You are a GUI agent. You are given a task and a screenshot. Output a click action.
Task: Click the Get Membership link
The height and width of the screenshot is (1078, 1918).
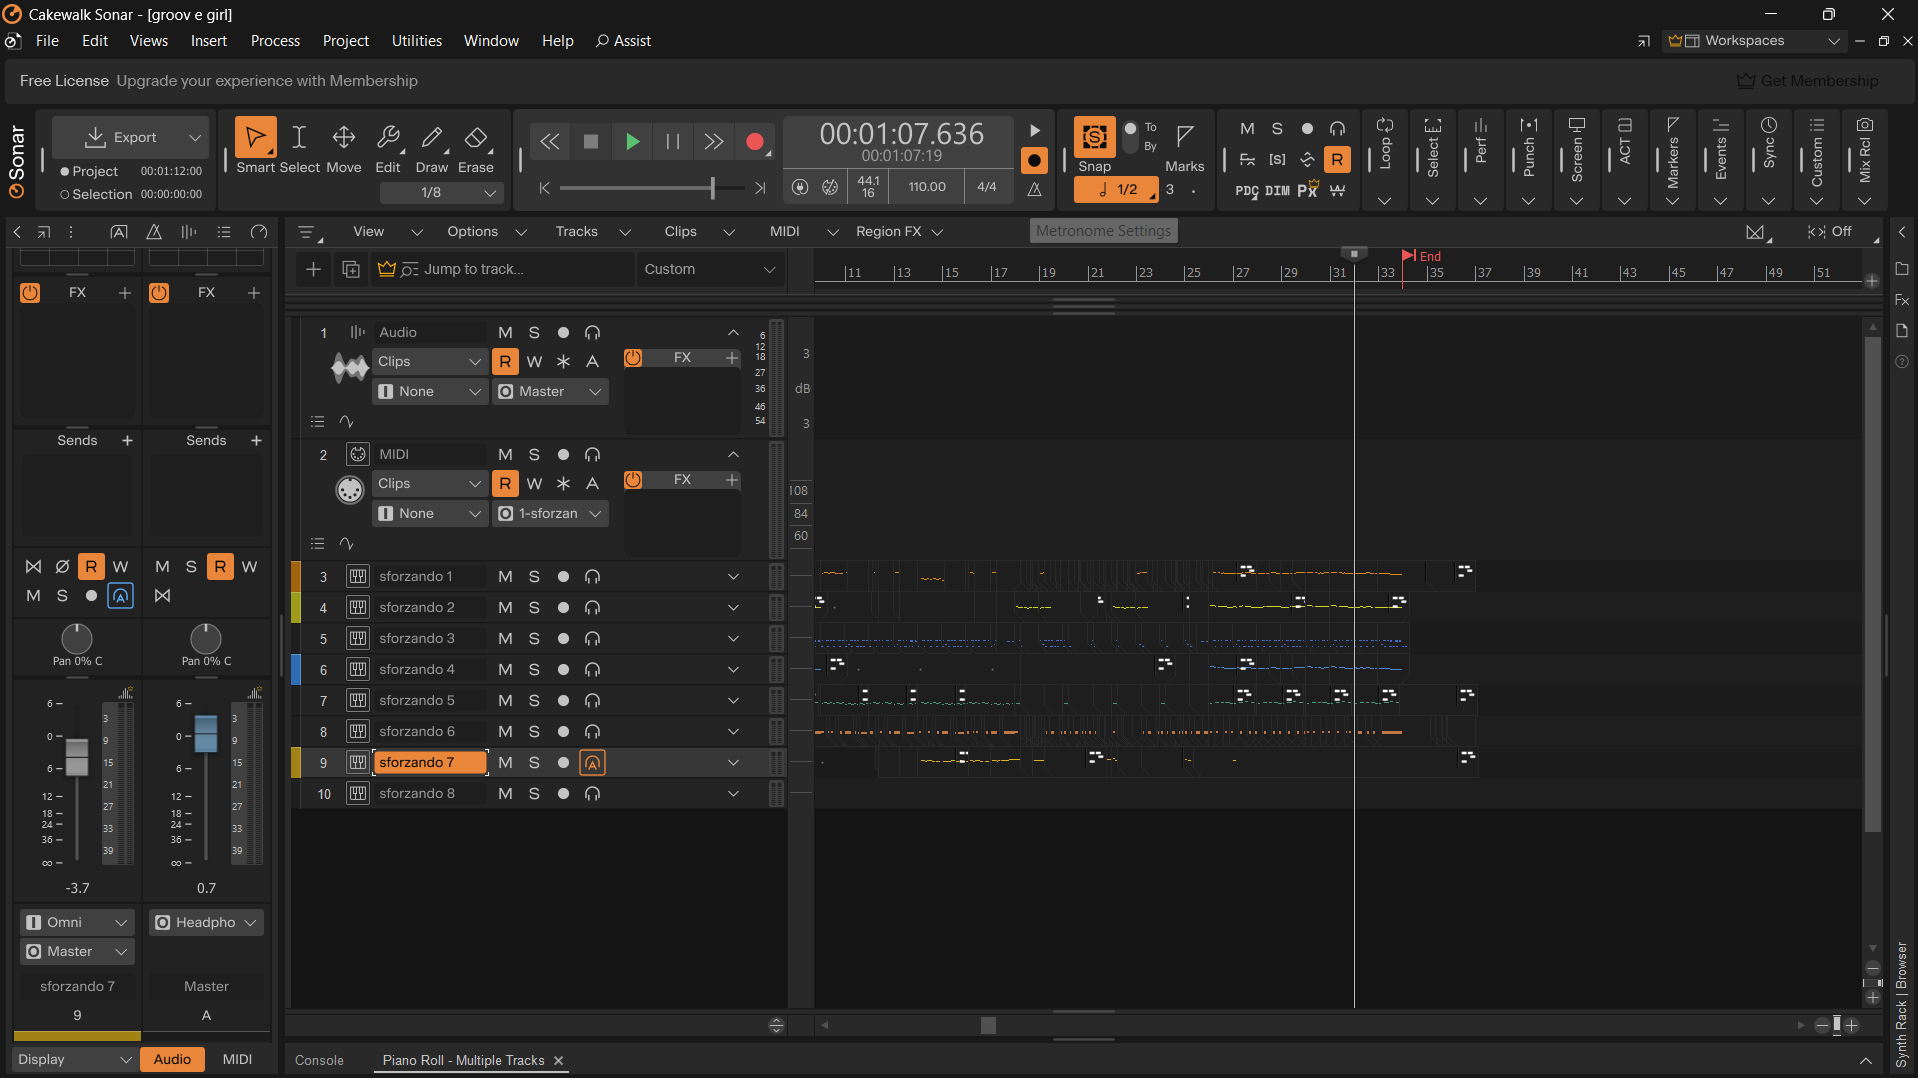1808,81
